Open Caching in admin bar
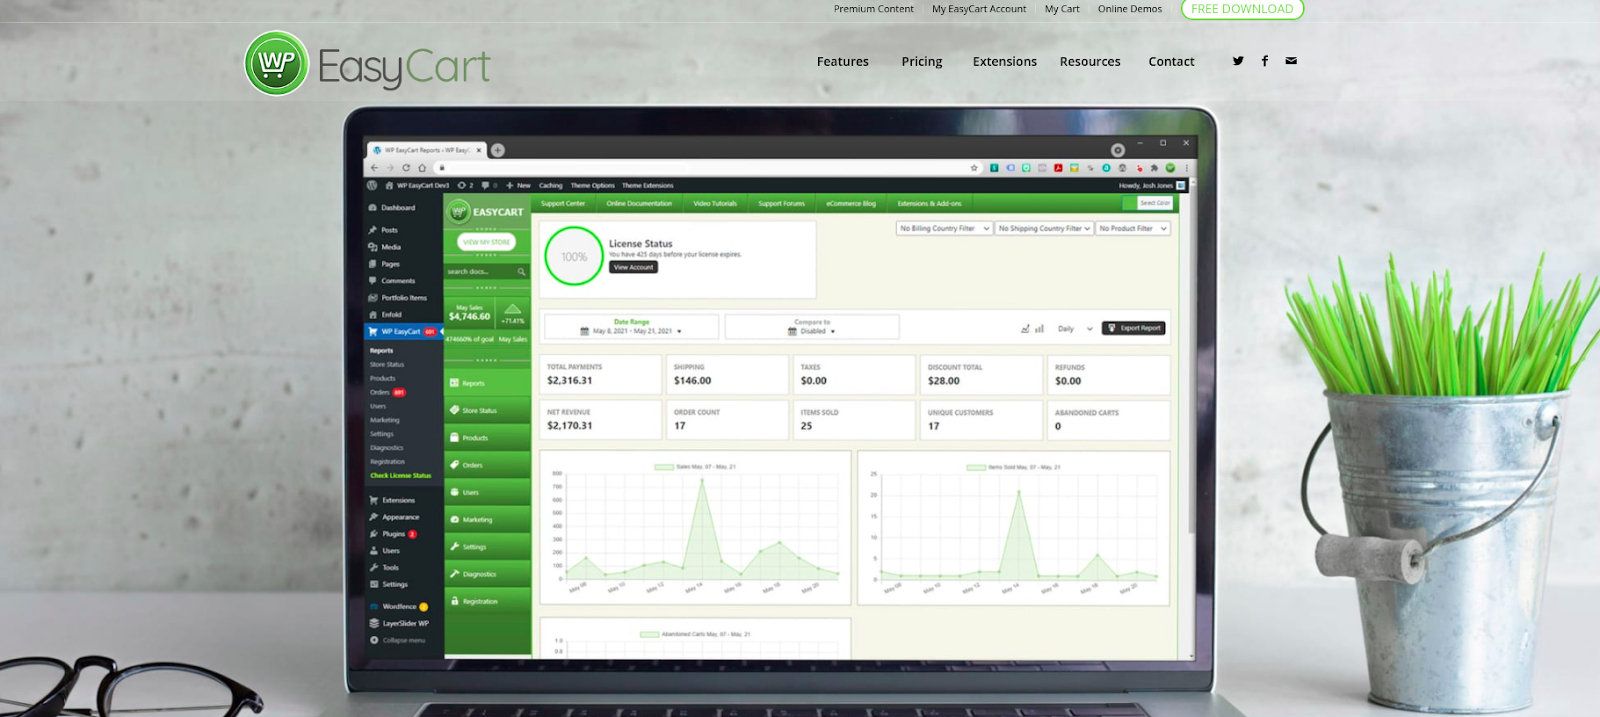The height and width of the screenshot is (717, 1600). coord(551,185)
